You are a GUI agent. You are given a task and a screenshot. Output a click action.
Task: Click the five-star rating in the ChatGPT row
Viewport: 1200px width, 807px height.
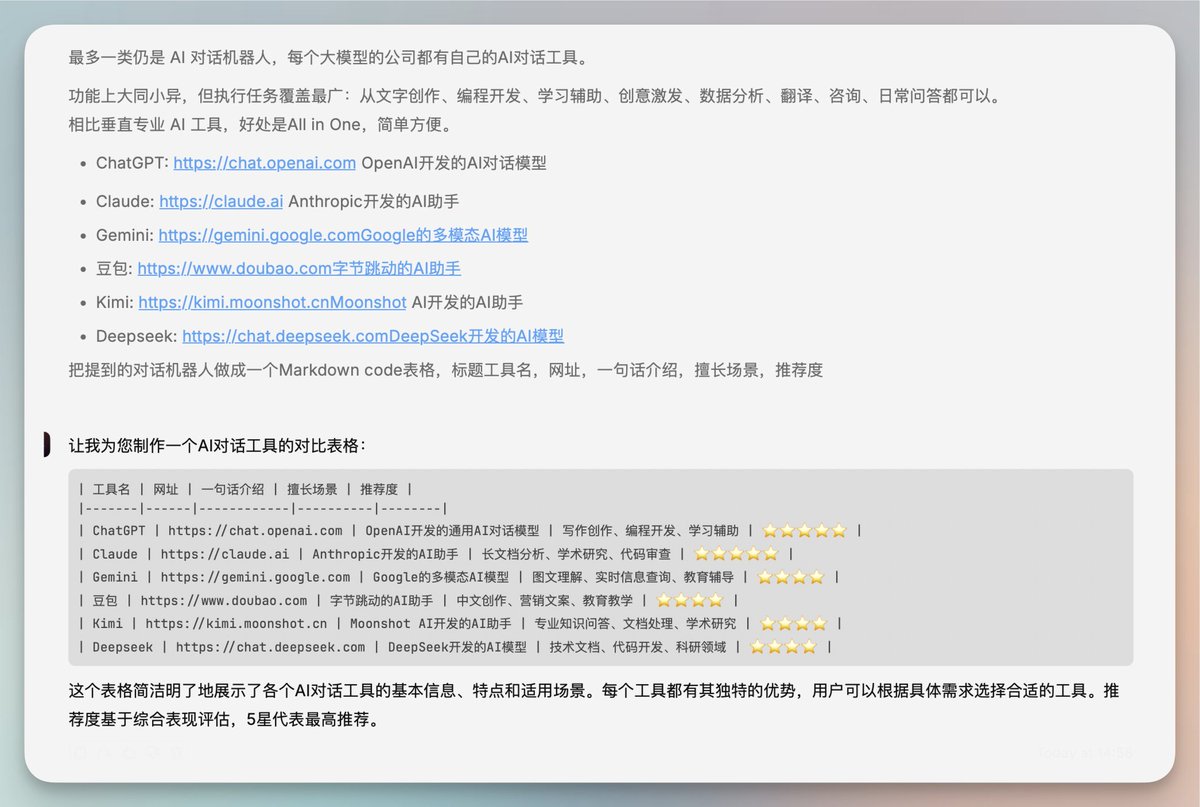coord(804,531)
